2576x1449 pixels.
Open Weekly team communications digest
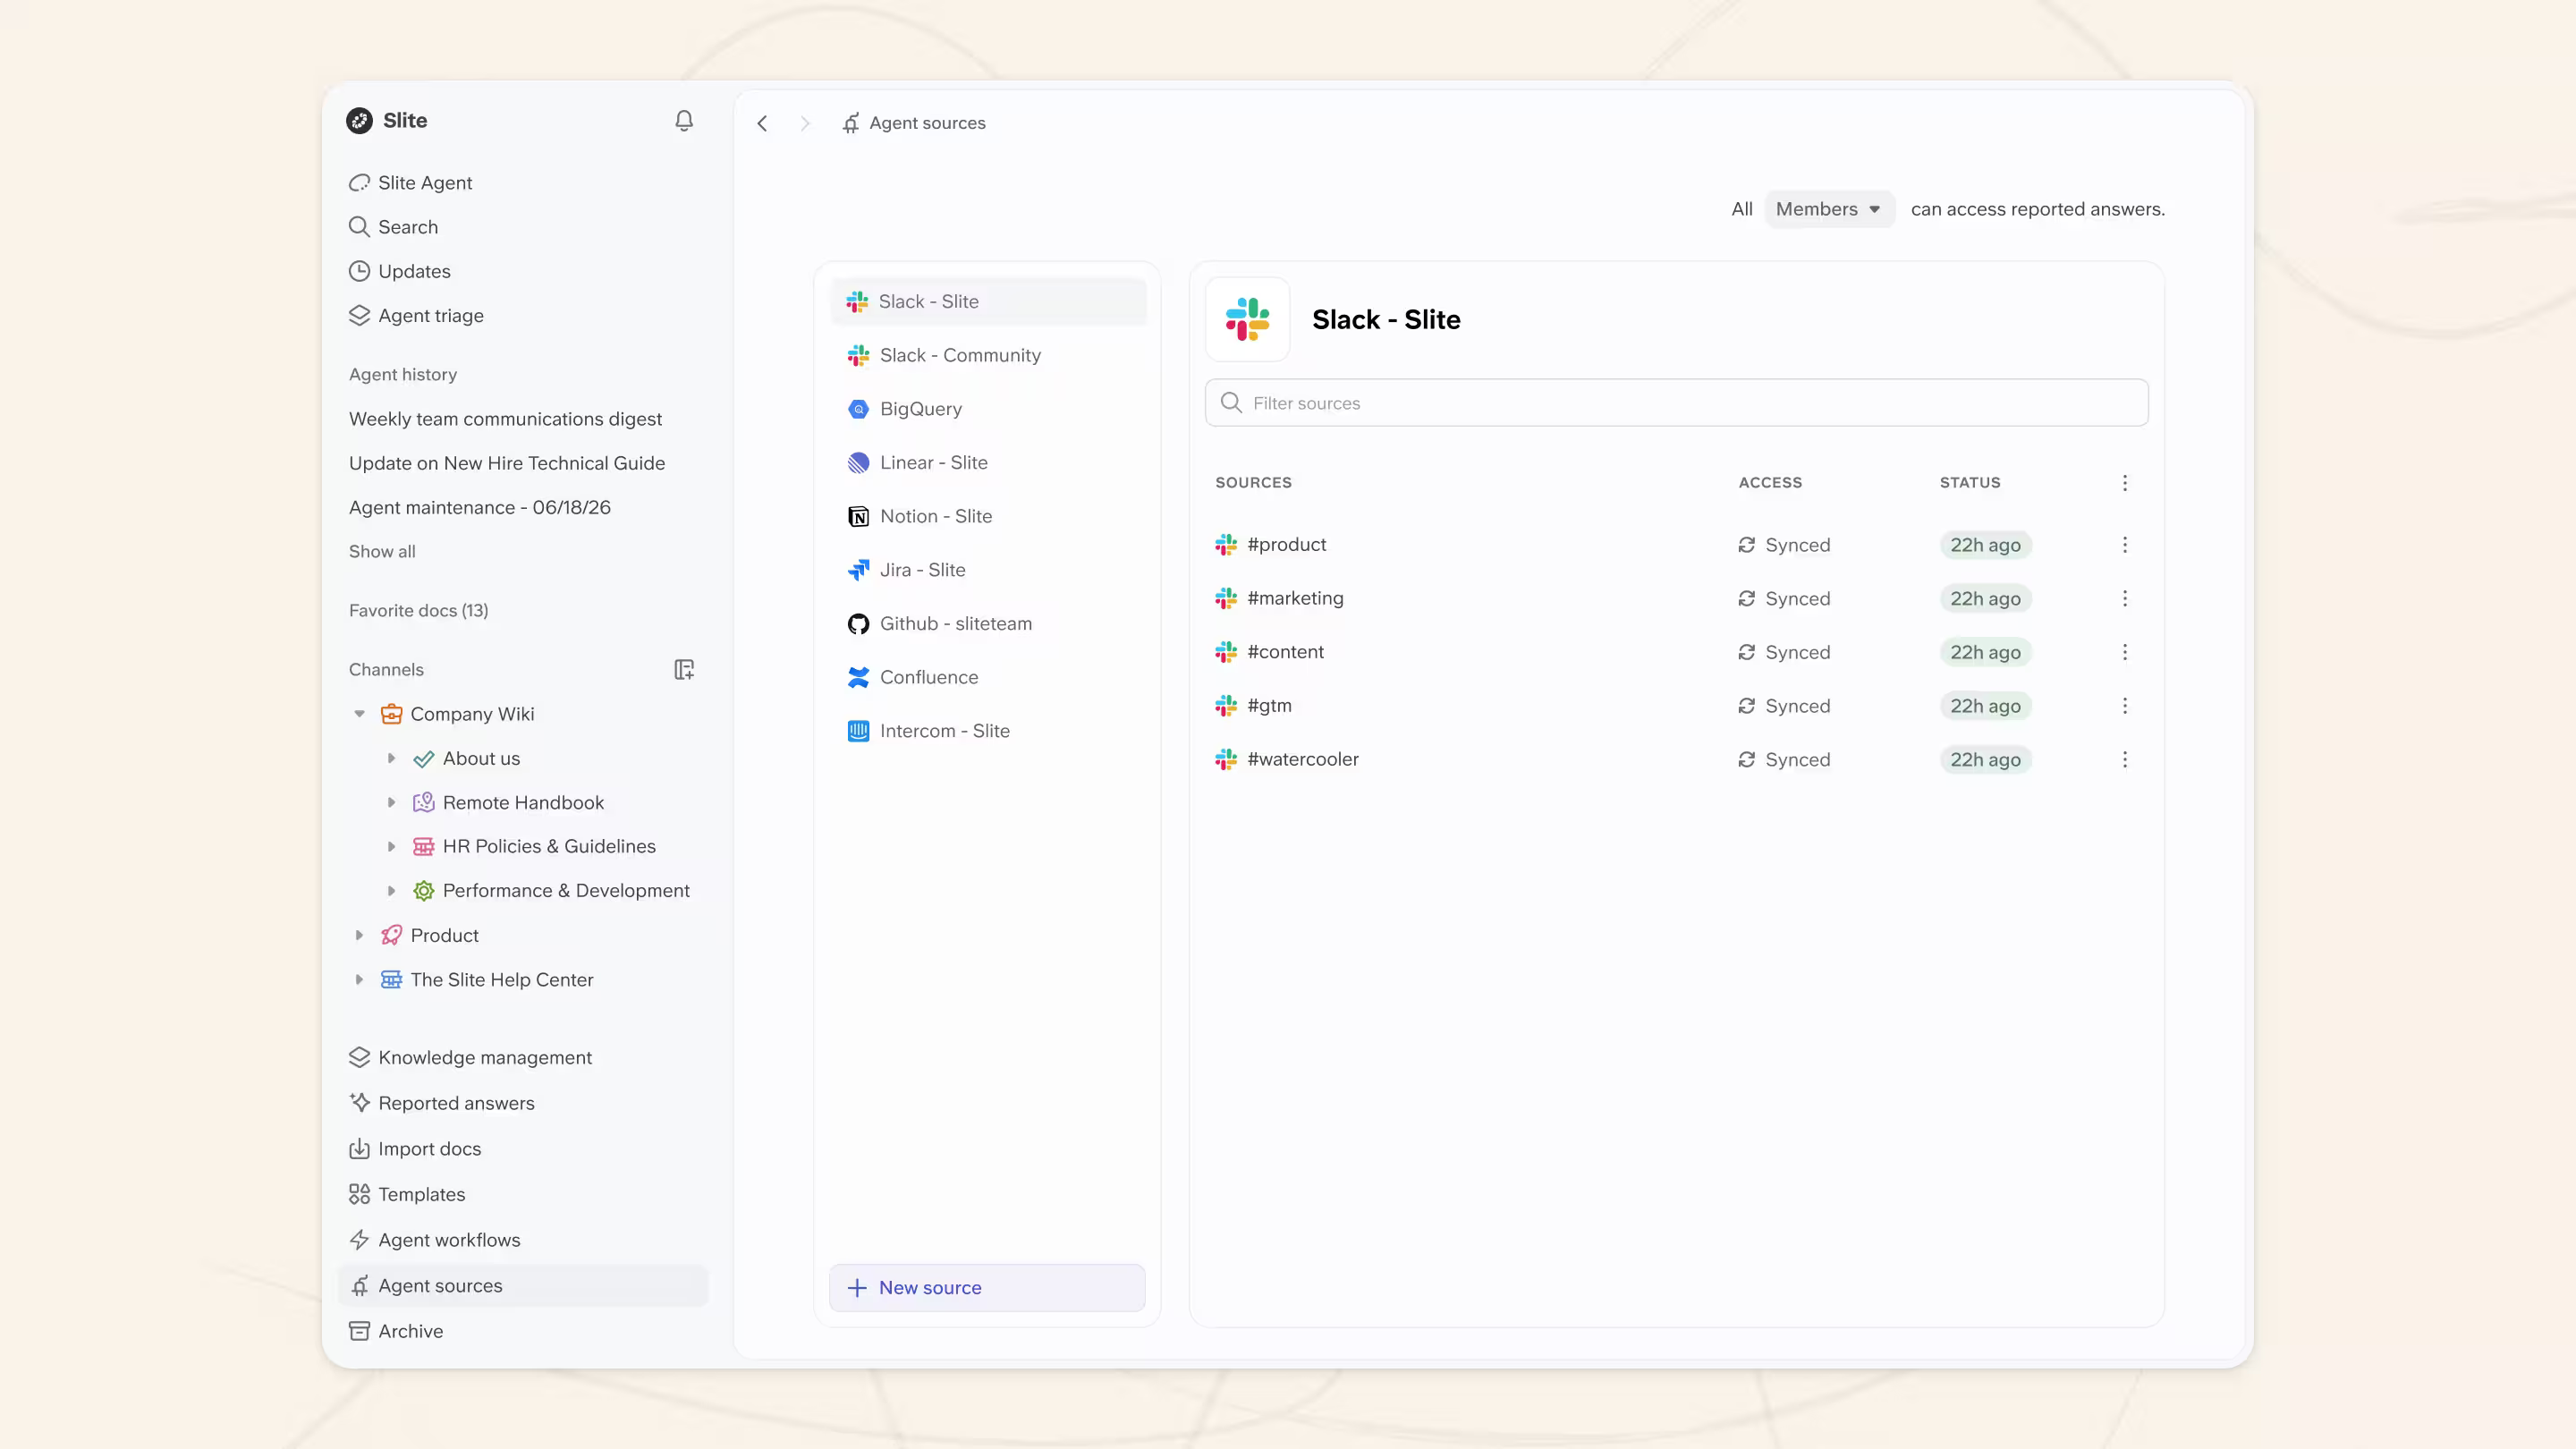[x=505, y=419]
